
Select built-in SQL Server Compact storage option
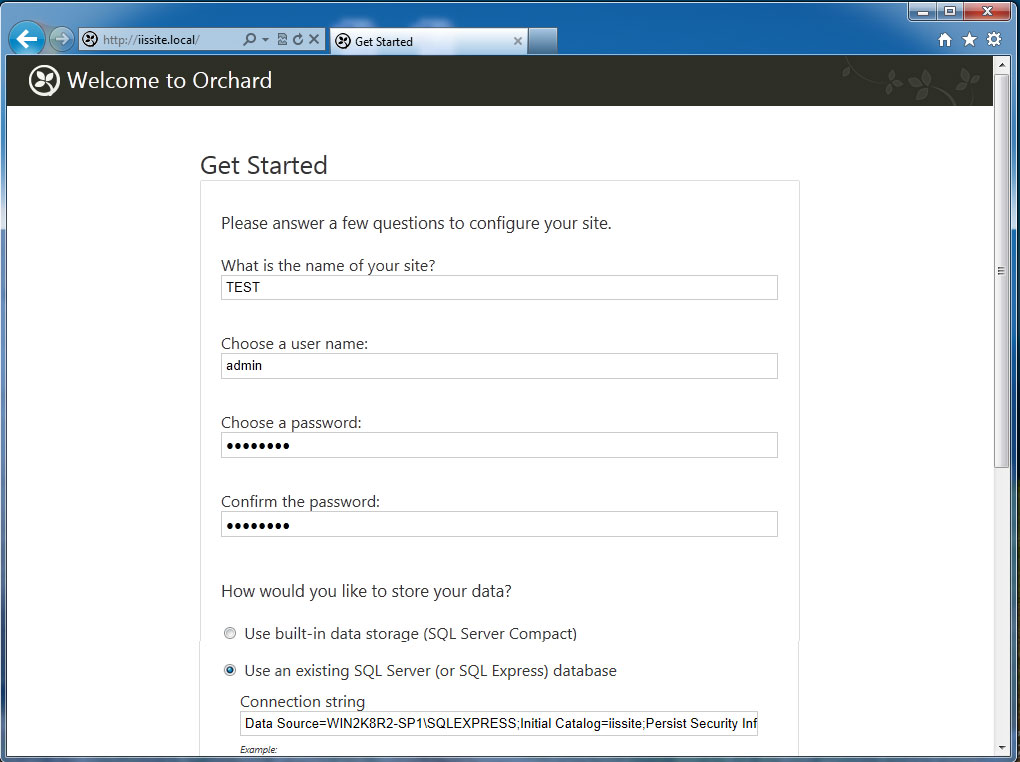pos(230,633)
